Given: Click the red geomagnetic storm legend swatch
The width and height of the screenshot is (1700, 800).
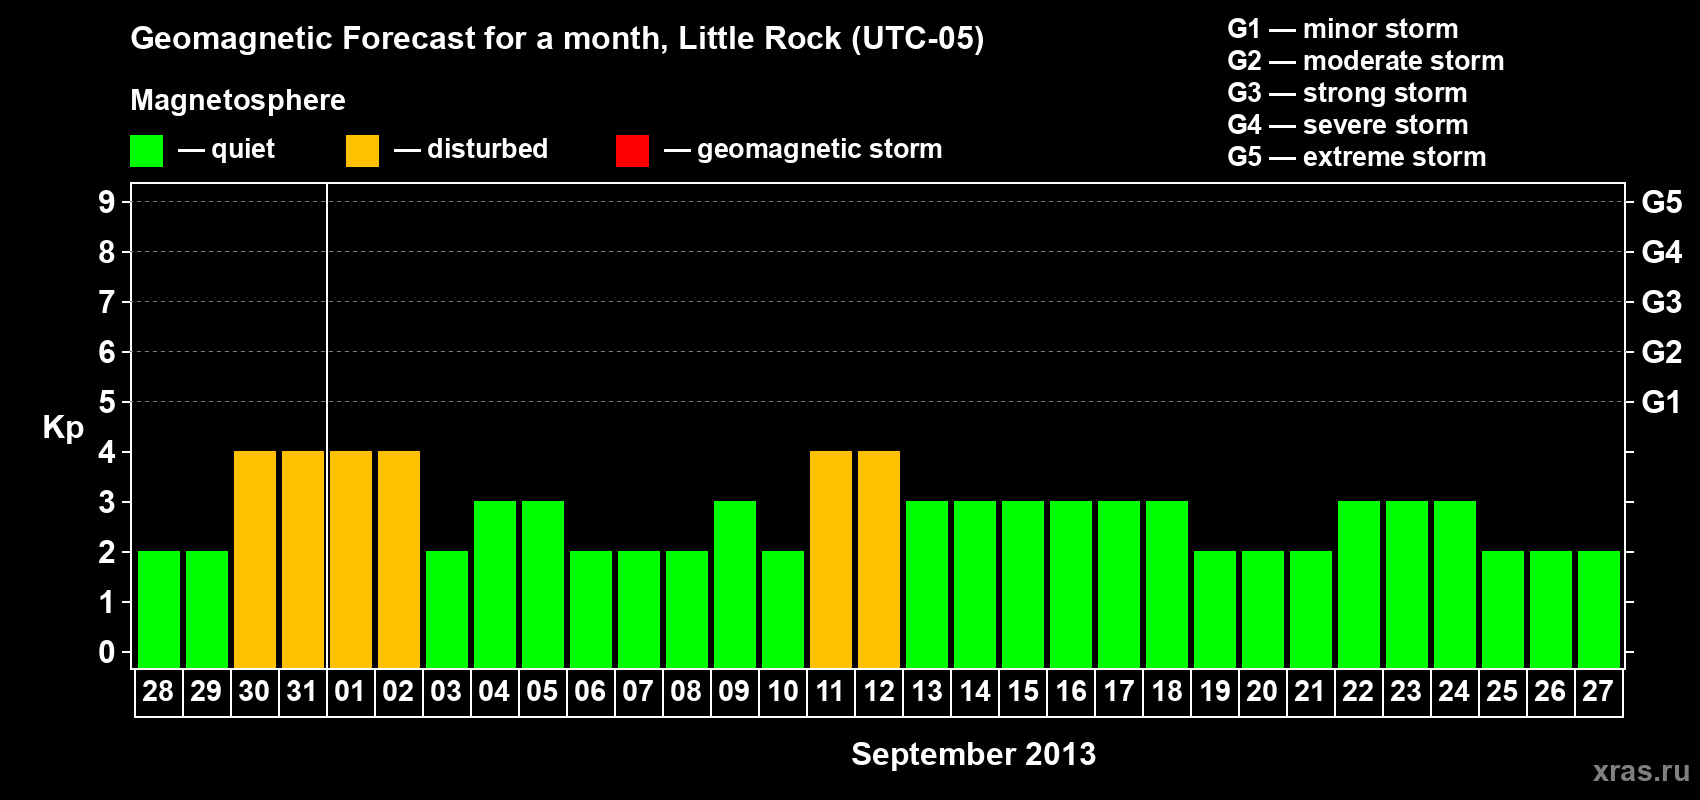Looking at the screenshot, I should click(x=632, y=151).
